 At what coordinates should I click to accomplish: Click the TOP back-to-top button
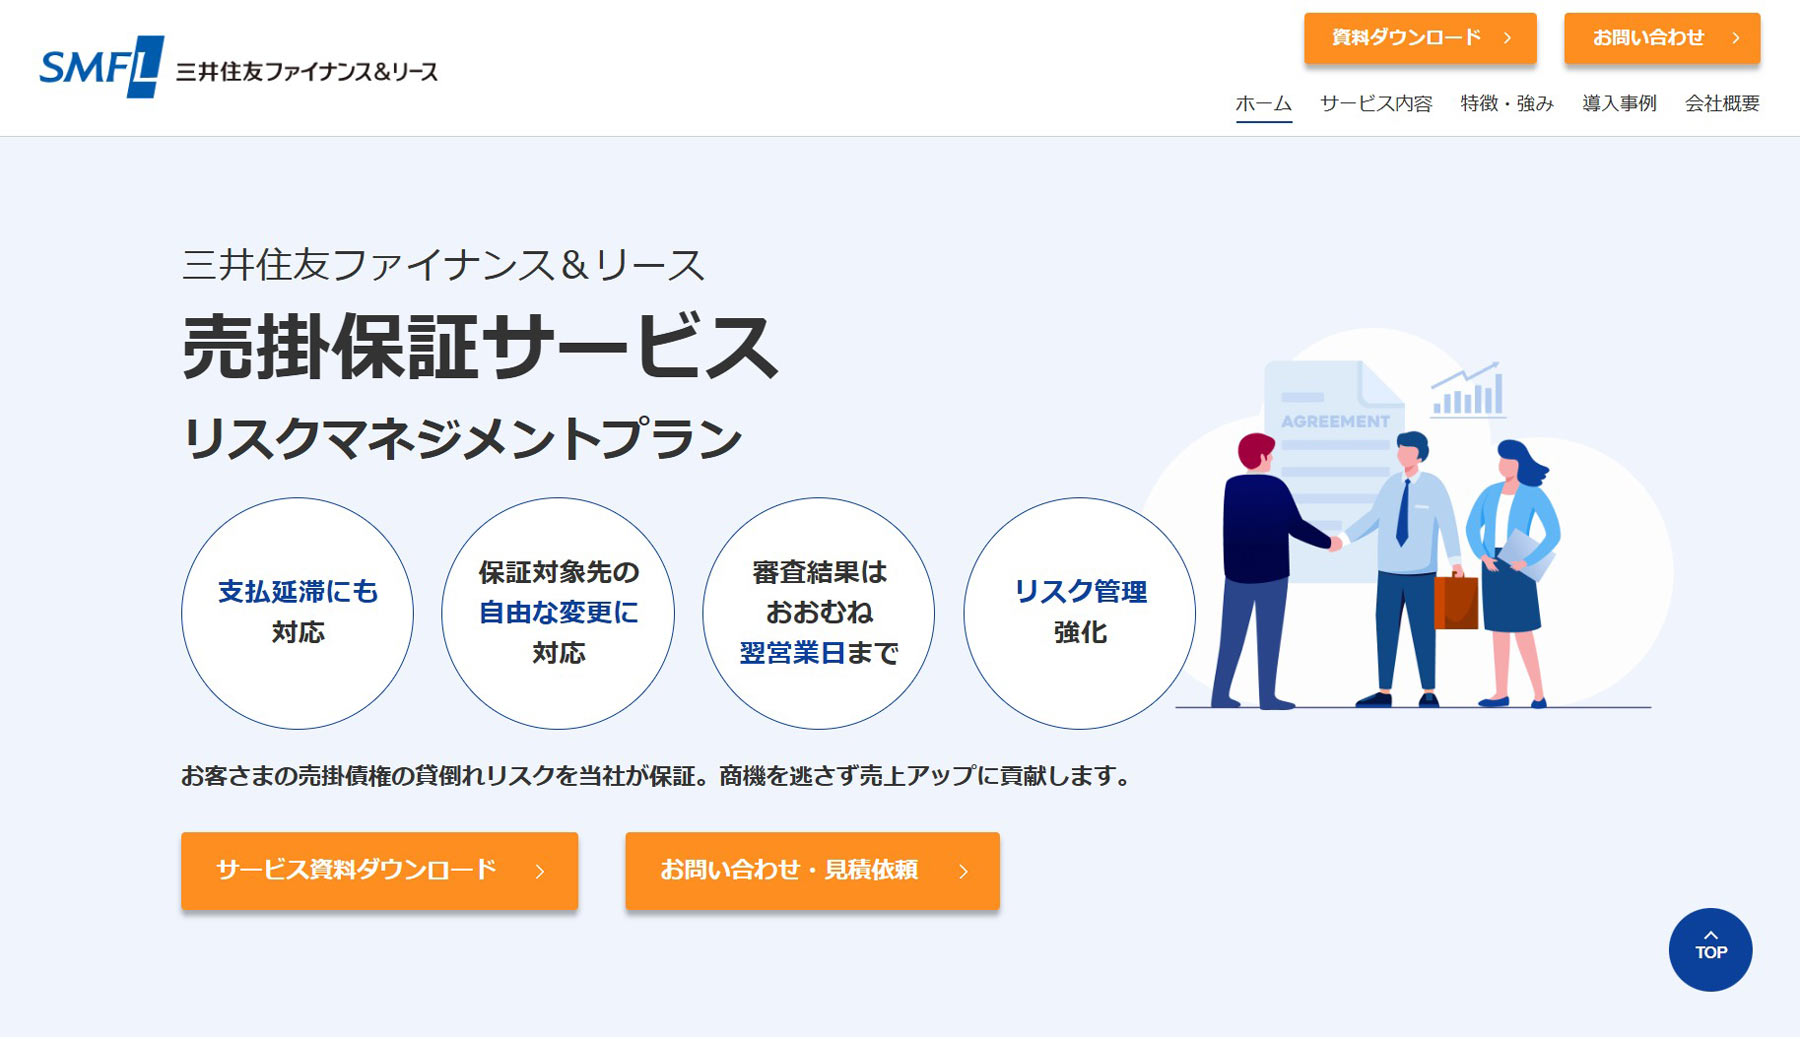coord(1710,950)
